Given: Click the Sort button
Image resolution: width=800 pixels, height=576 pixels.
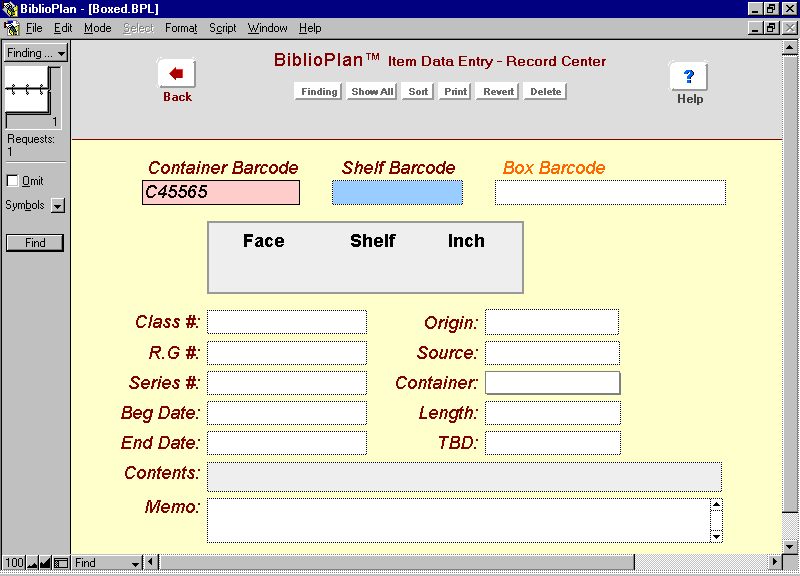Looking at the screenshot, I should pos(418,92).
